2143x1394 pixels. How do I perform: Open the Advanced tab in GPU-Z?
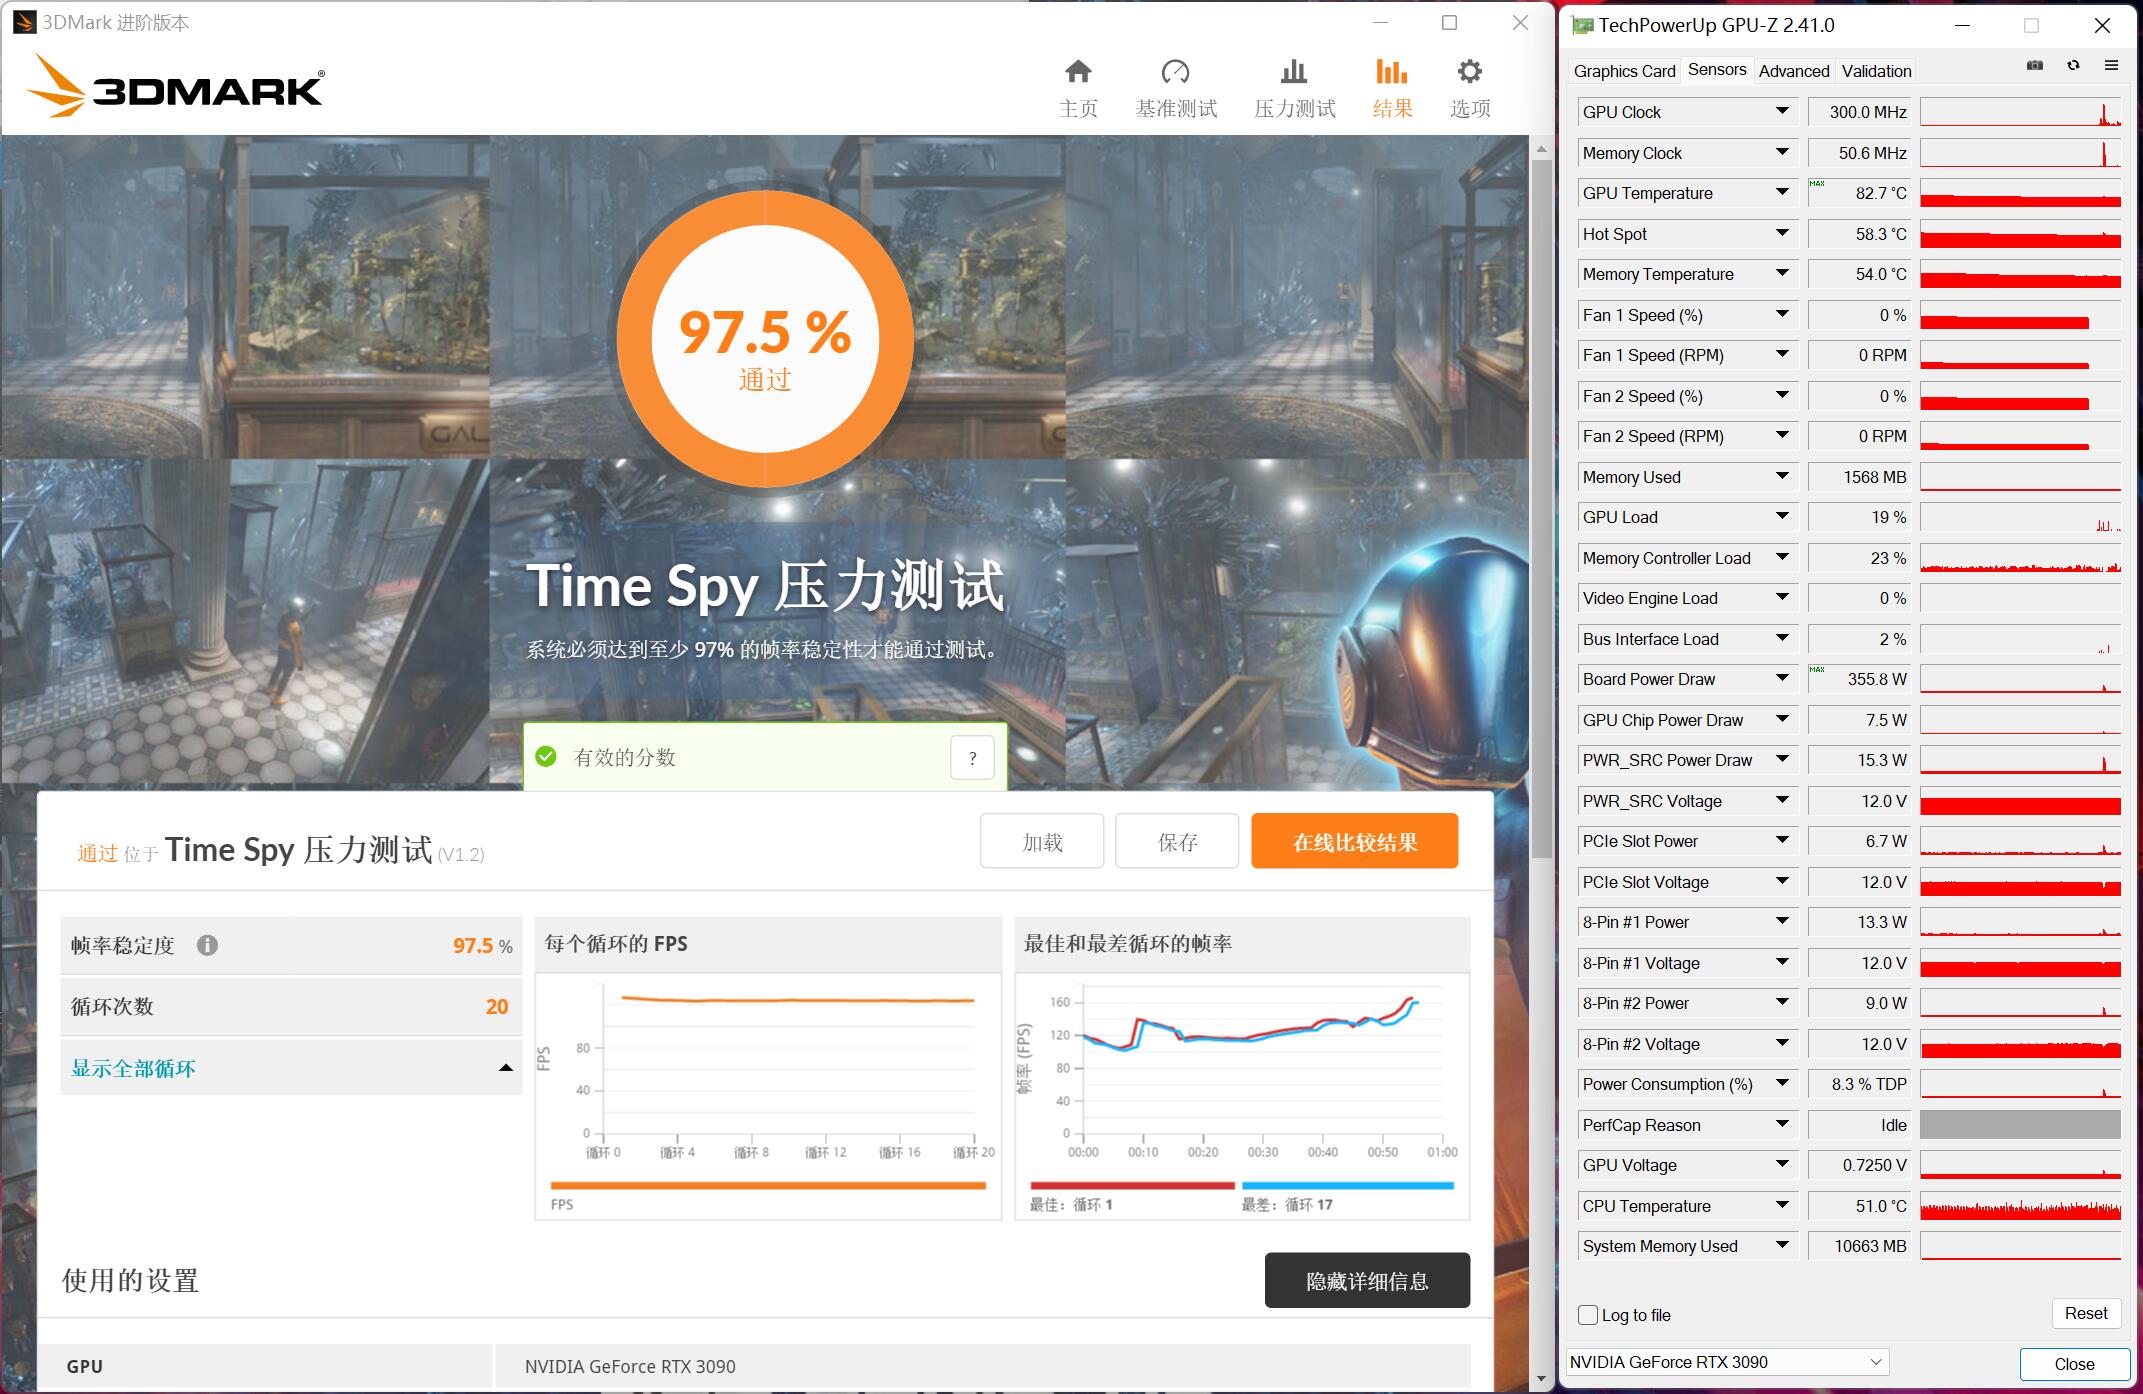pos(1793,70)
